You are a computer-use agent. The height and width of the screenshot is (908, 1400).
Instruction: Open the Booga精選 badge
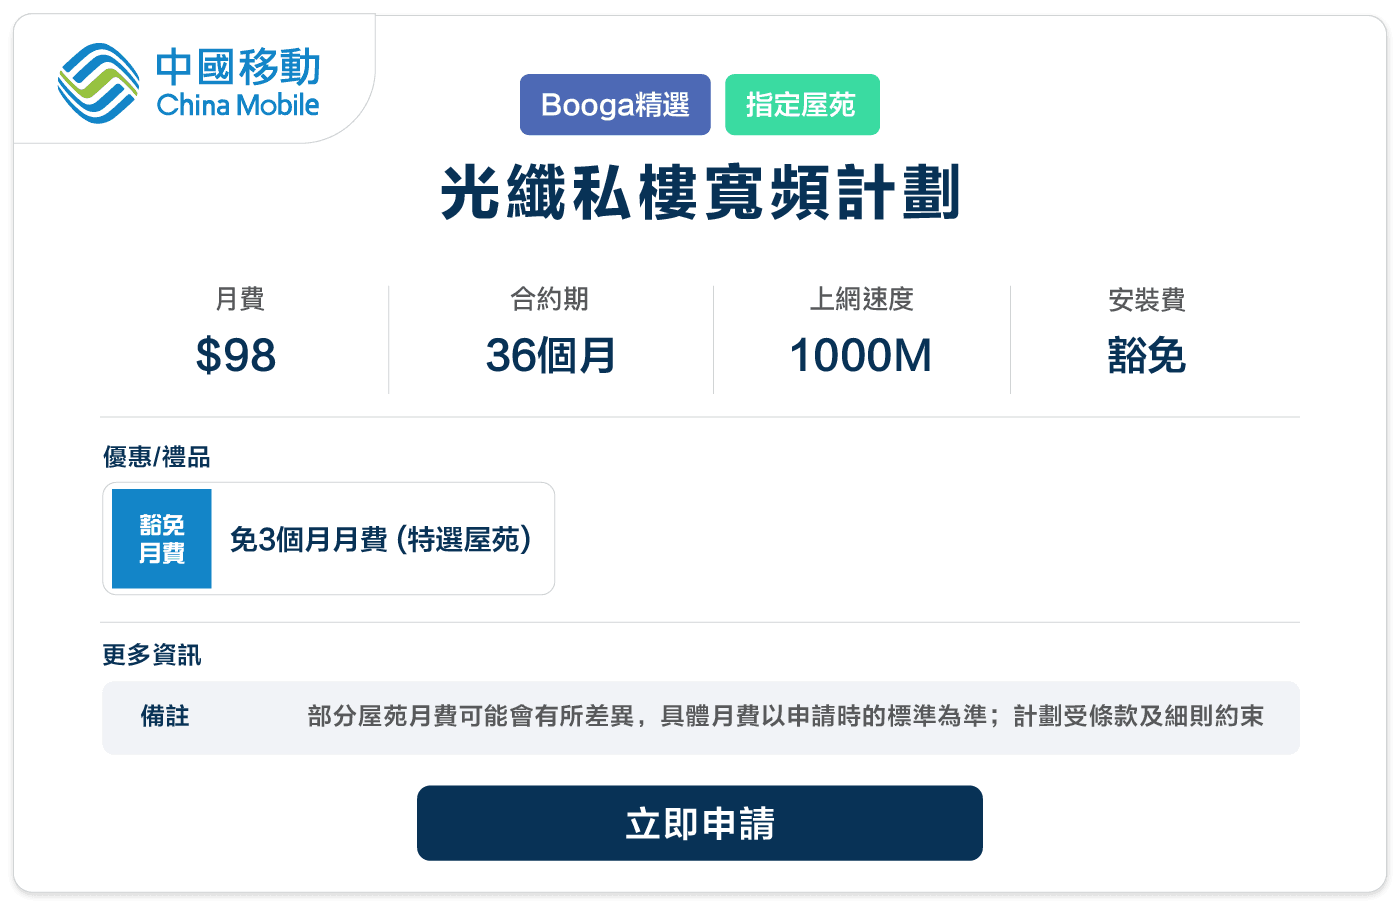point(614,104)
